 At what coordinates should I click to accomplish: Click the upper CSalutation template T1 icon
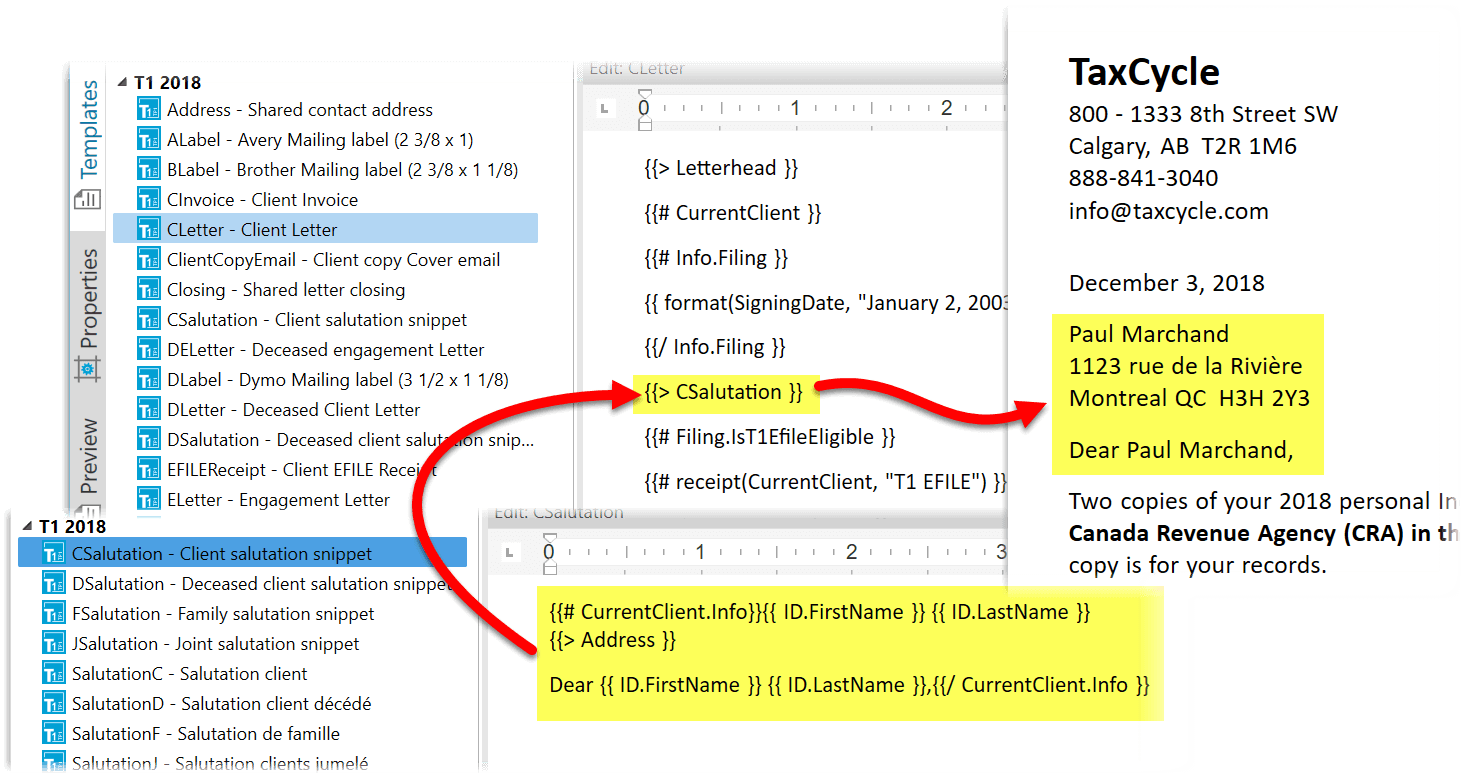149,320
